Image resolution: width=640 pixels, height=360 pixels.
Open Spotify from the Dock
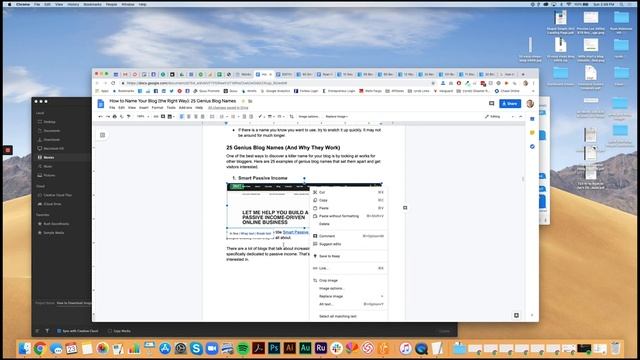point(243,348)
